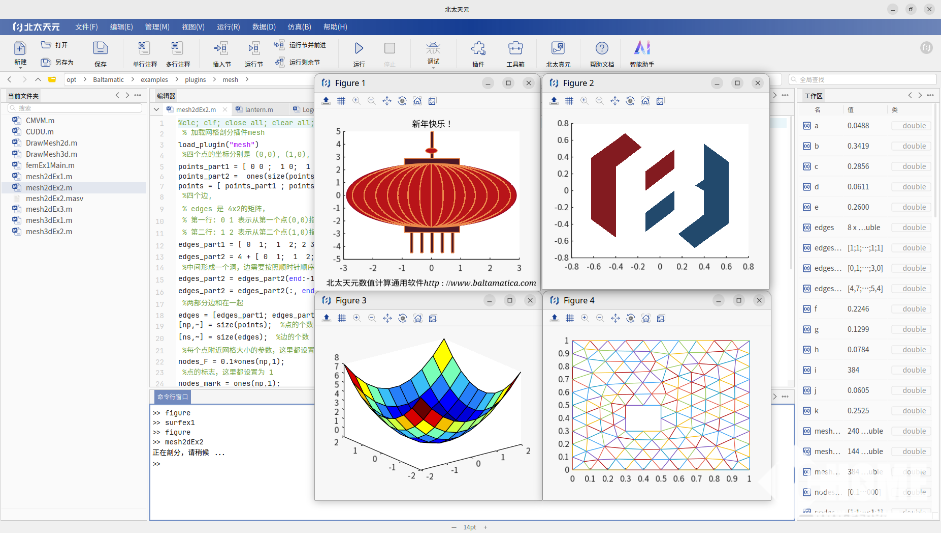The width and height of the screenshot is (941, 536).
Task: Click the grid icon in Figure 1 toolbar
Action: [341, 101]
